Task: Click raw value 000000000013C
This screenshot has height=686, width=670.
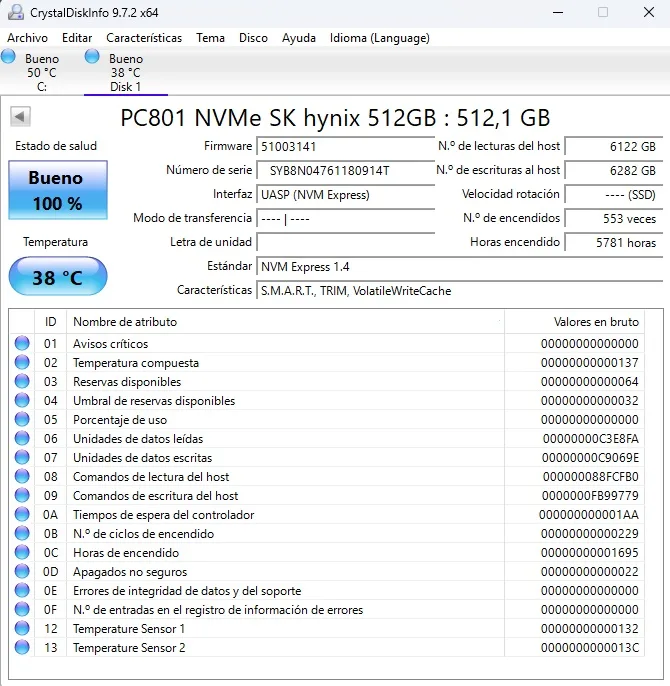Action: click(x=590, y=648)
